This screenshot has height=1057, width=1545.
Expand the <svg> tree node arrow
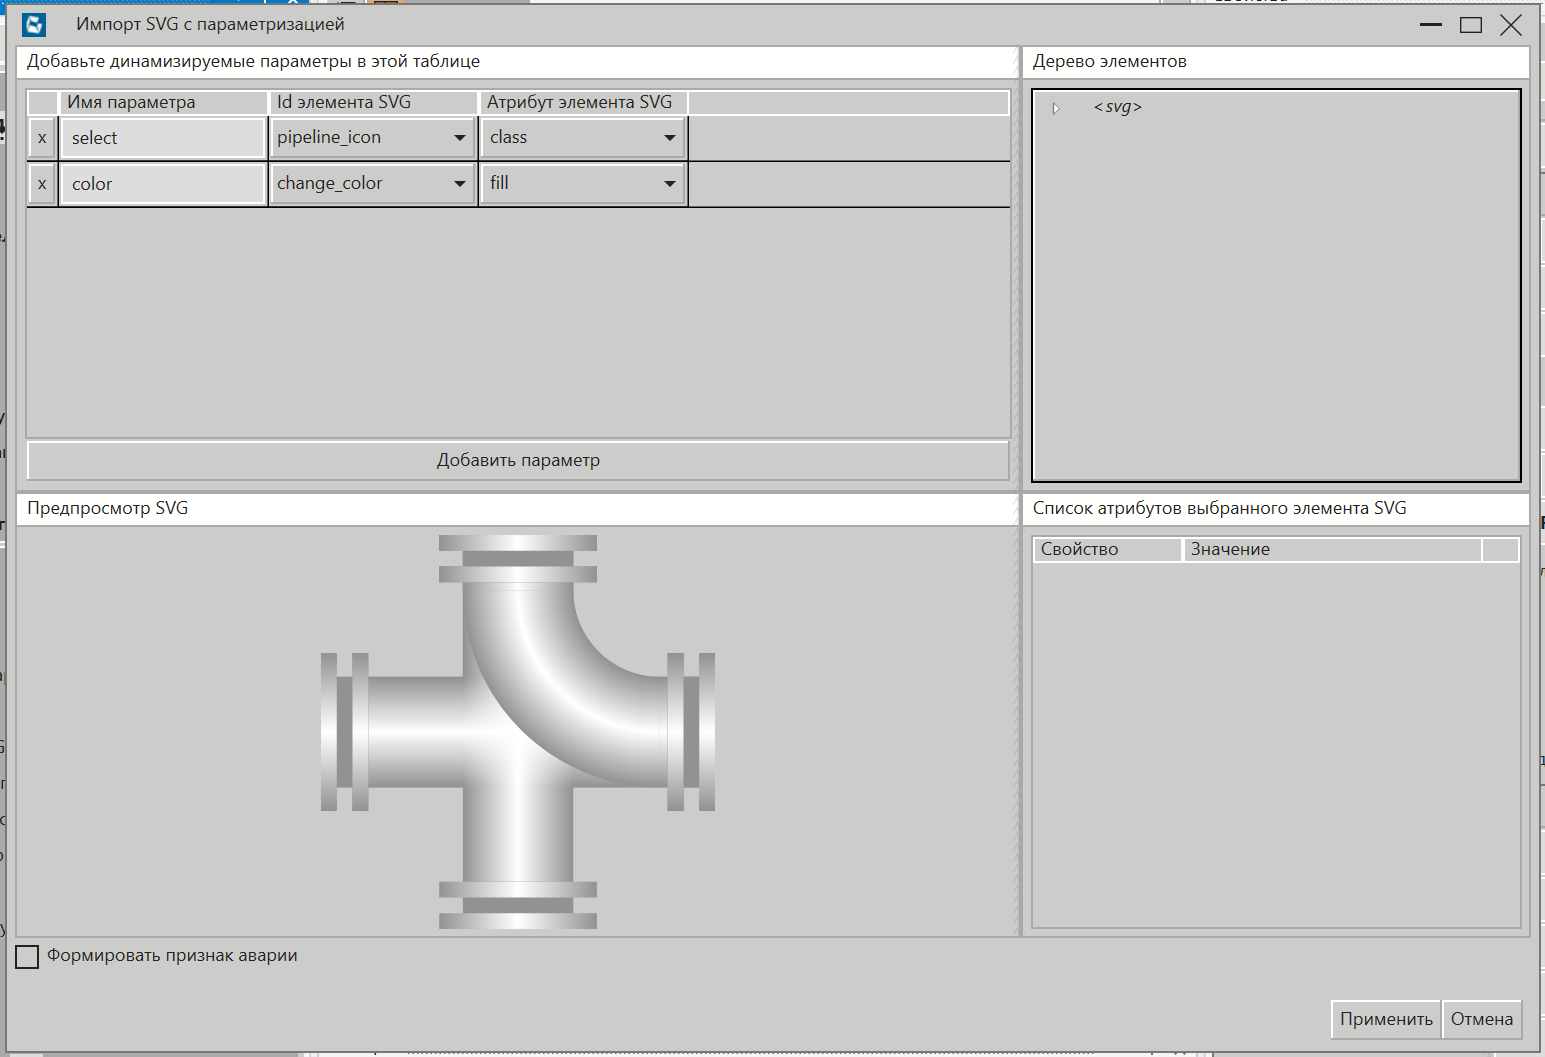1055,108
